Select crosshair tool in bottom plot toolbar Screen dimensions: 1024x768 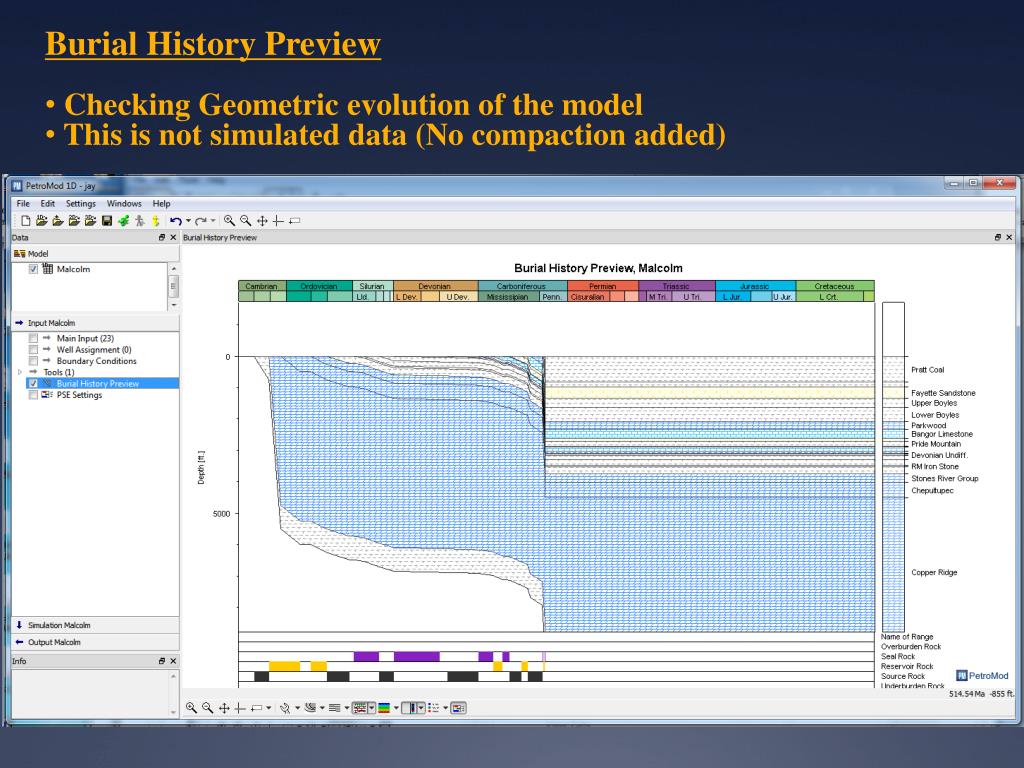click(x=240, y=708)
